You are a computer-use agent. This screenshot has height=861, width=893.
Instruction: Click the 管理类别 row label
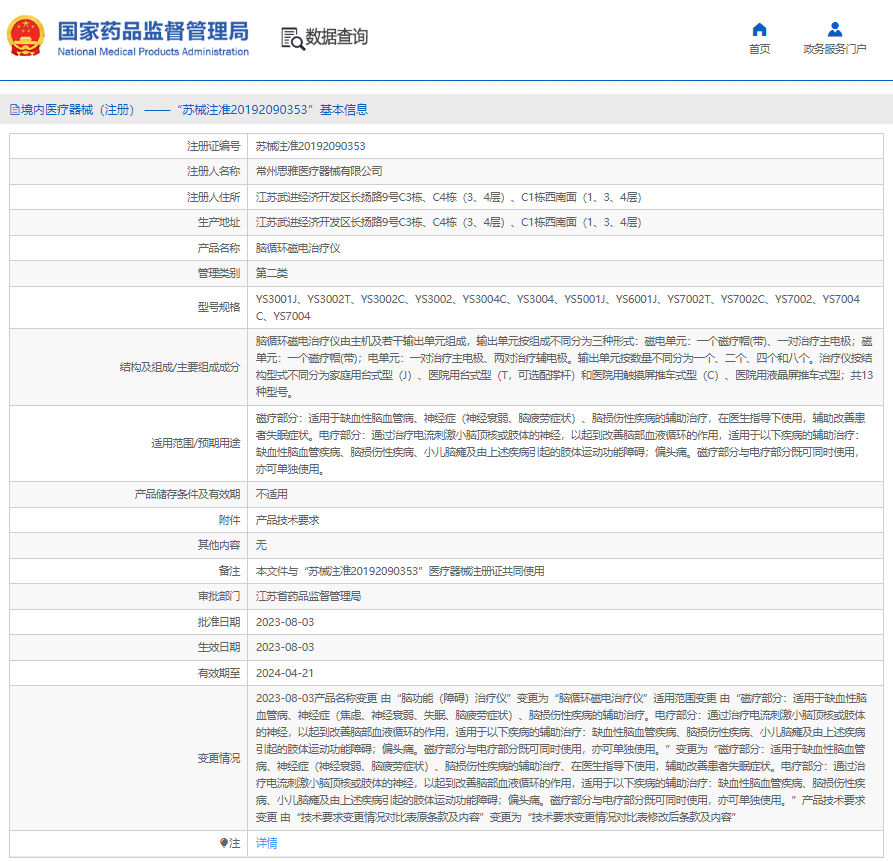[x=219, y=273]
